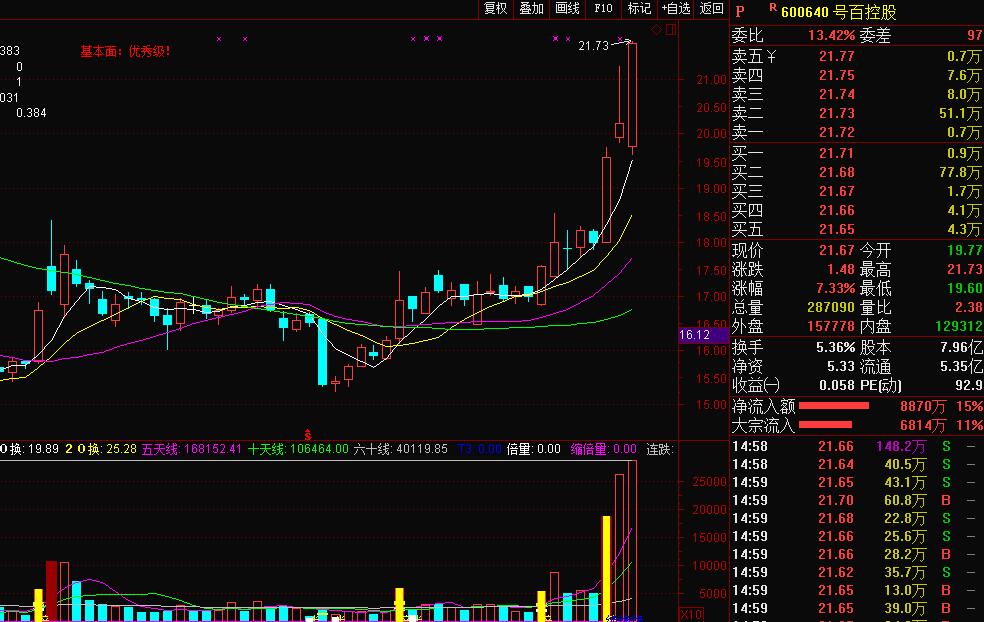
Task: Click the 返回 back button
Action: tap(712, 8)
